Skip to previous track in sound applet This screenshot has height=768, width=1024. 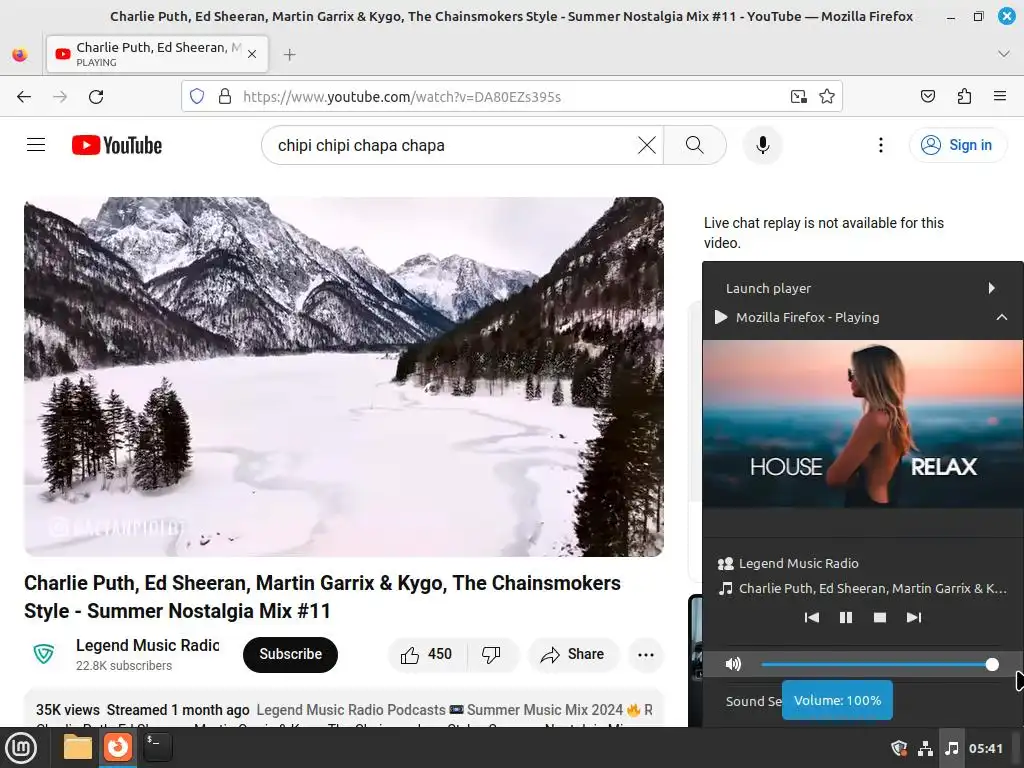tap(812, 617)
